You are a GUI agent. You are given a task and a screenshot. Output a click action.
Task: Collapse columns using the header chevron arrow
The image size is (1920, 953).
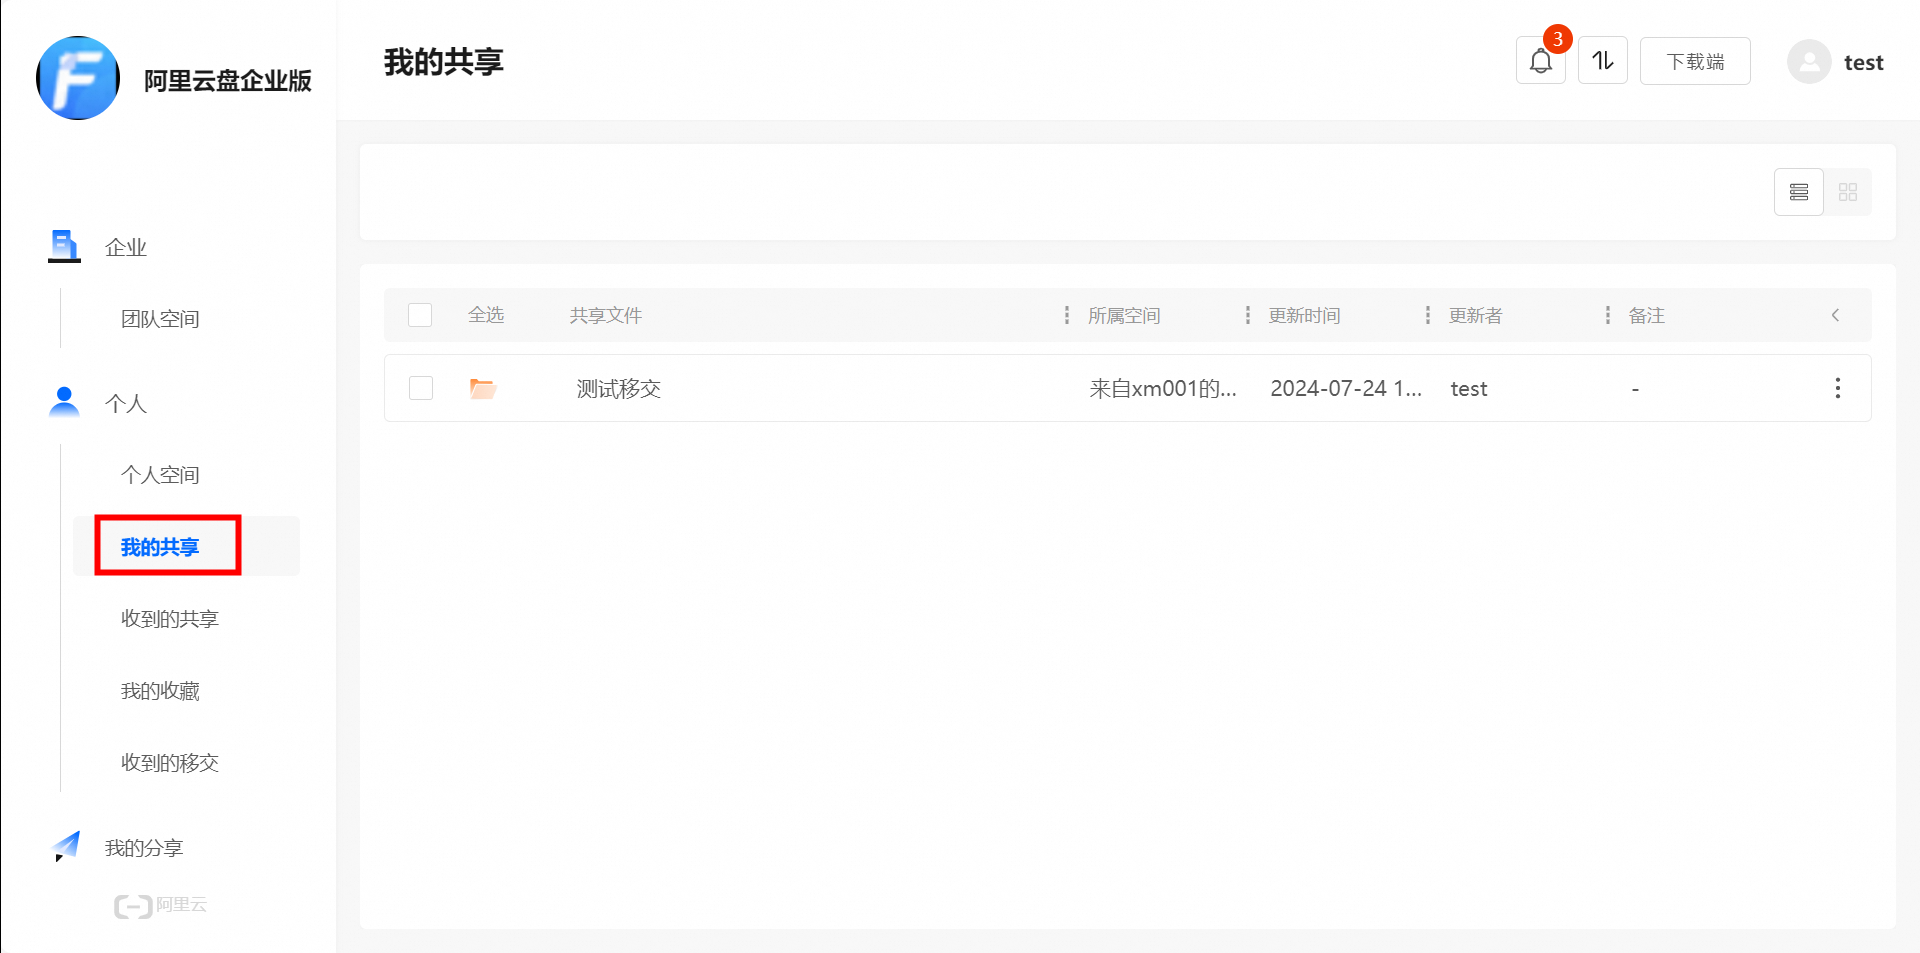pos(1835,315)
